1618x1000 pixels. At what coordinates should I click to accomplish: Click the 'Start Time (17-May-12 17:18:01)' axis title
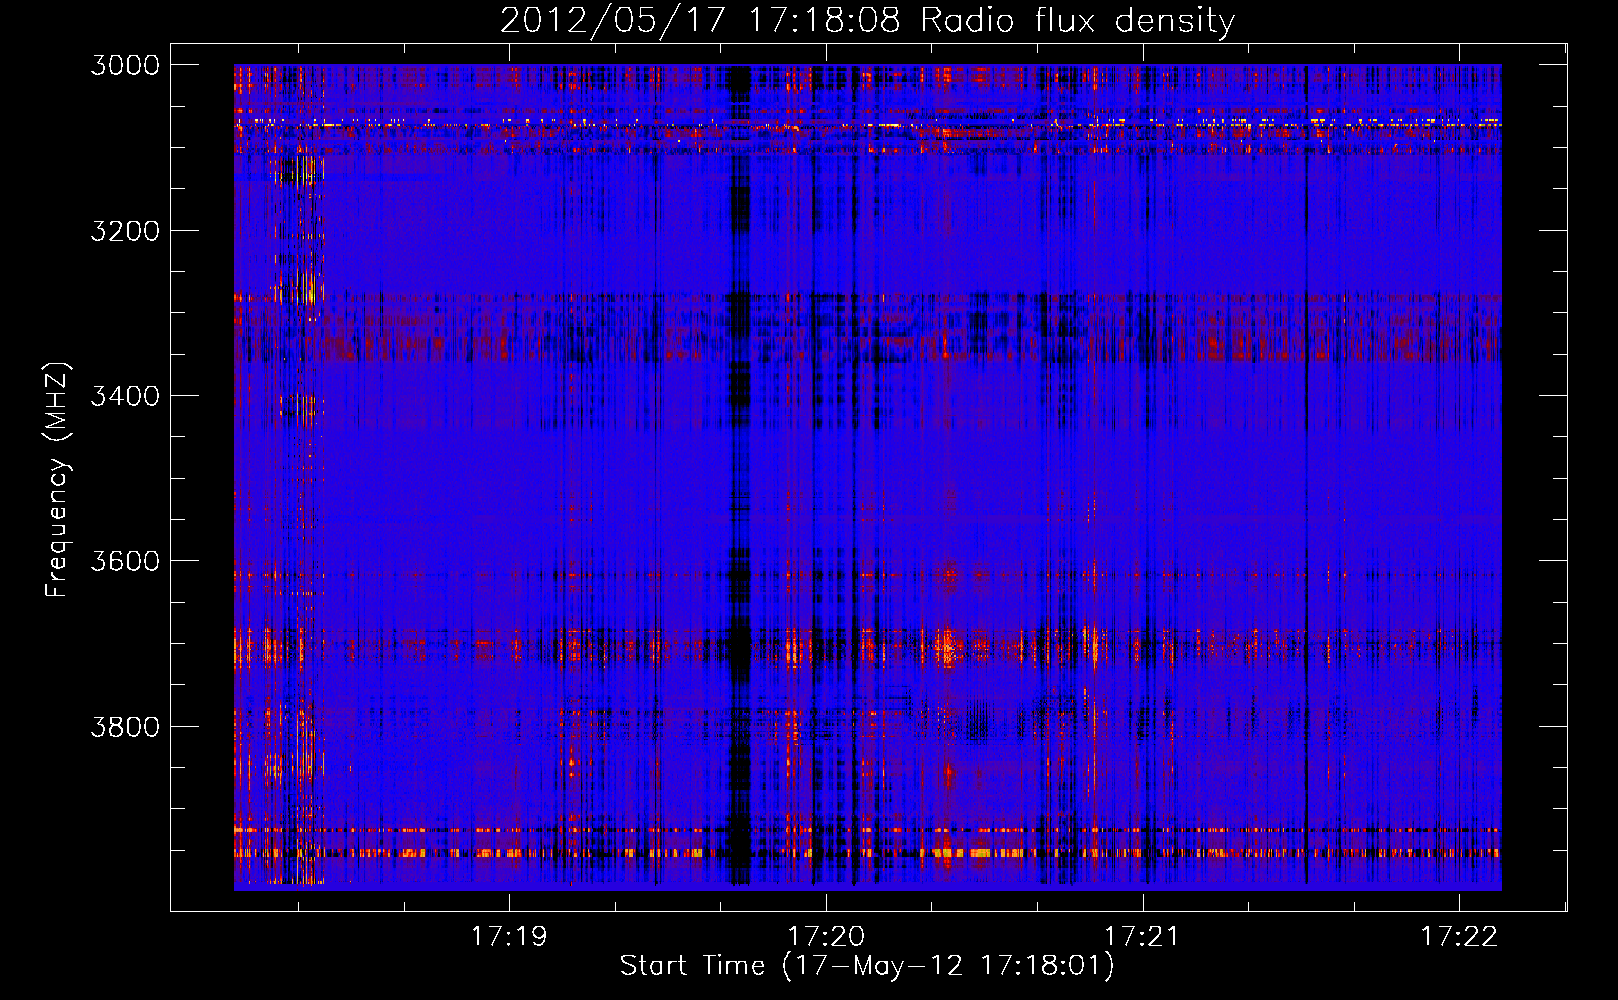pos(867,966)
